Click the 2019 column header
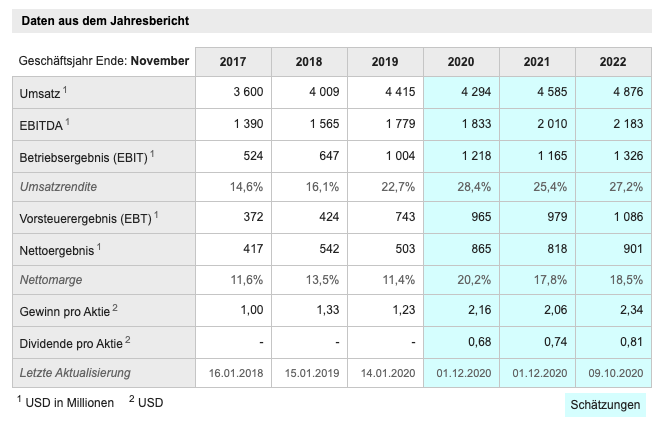 pyautogui.click(x=385, y=62)
